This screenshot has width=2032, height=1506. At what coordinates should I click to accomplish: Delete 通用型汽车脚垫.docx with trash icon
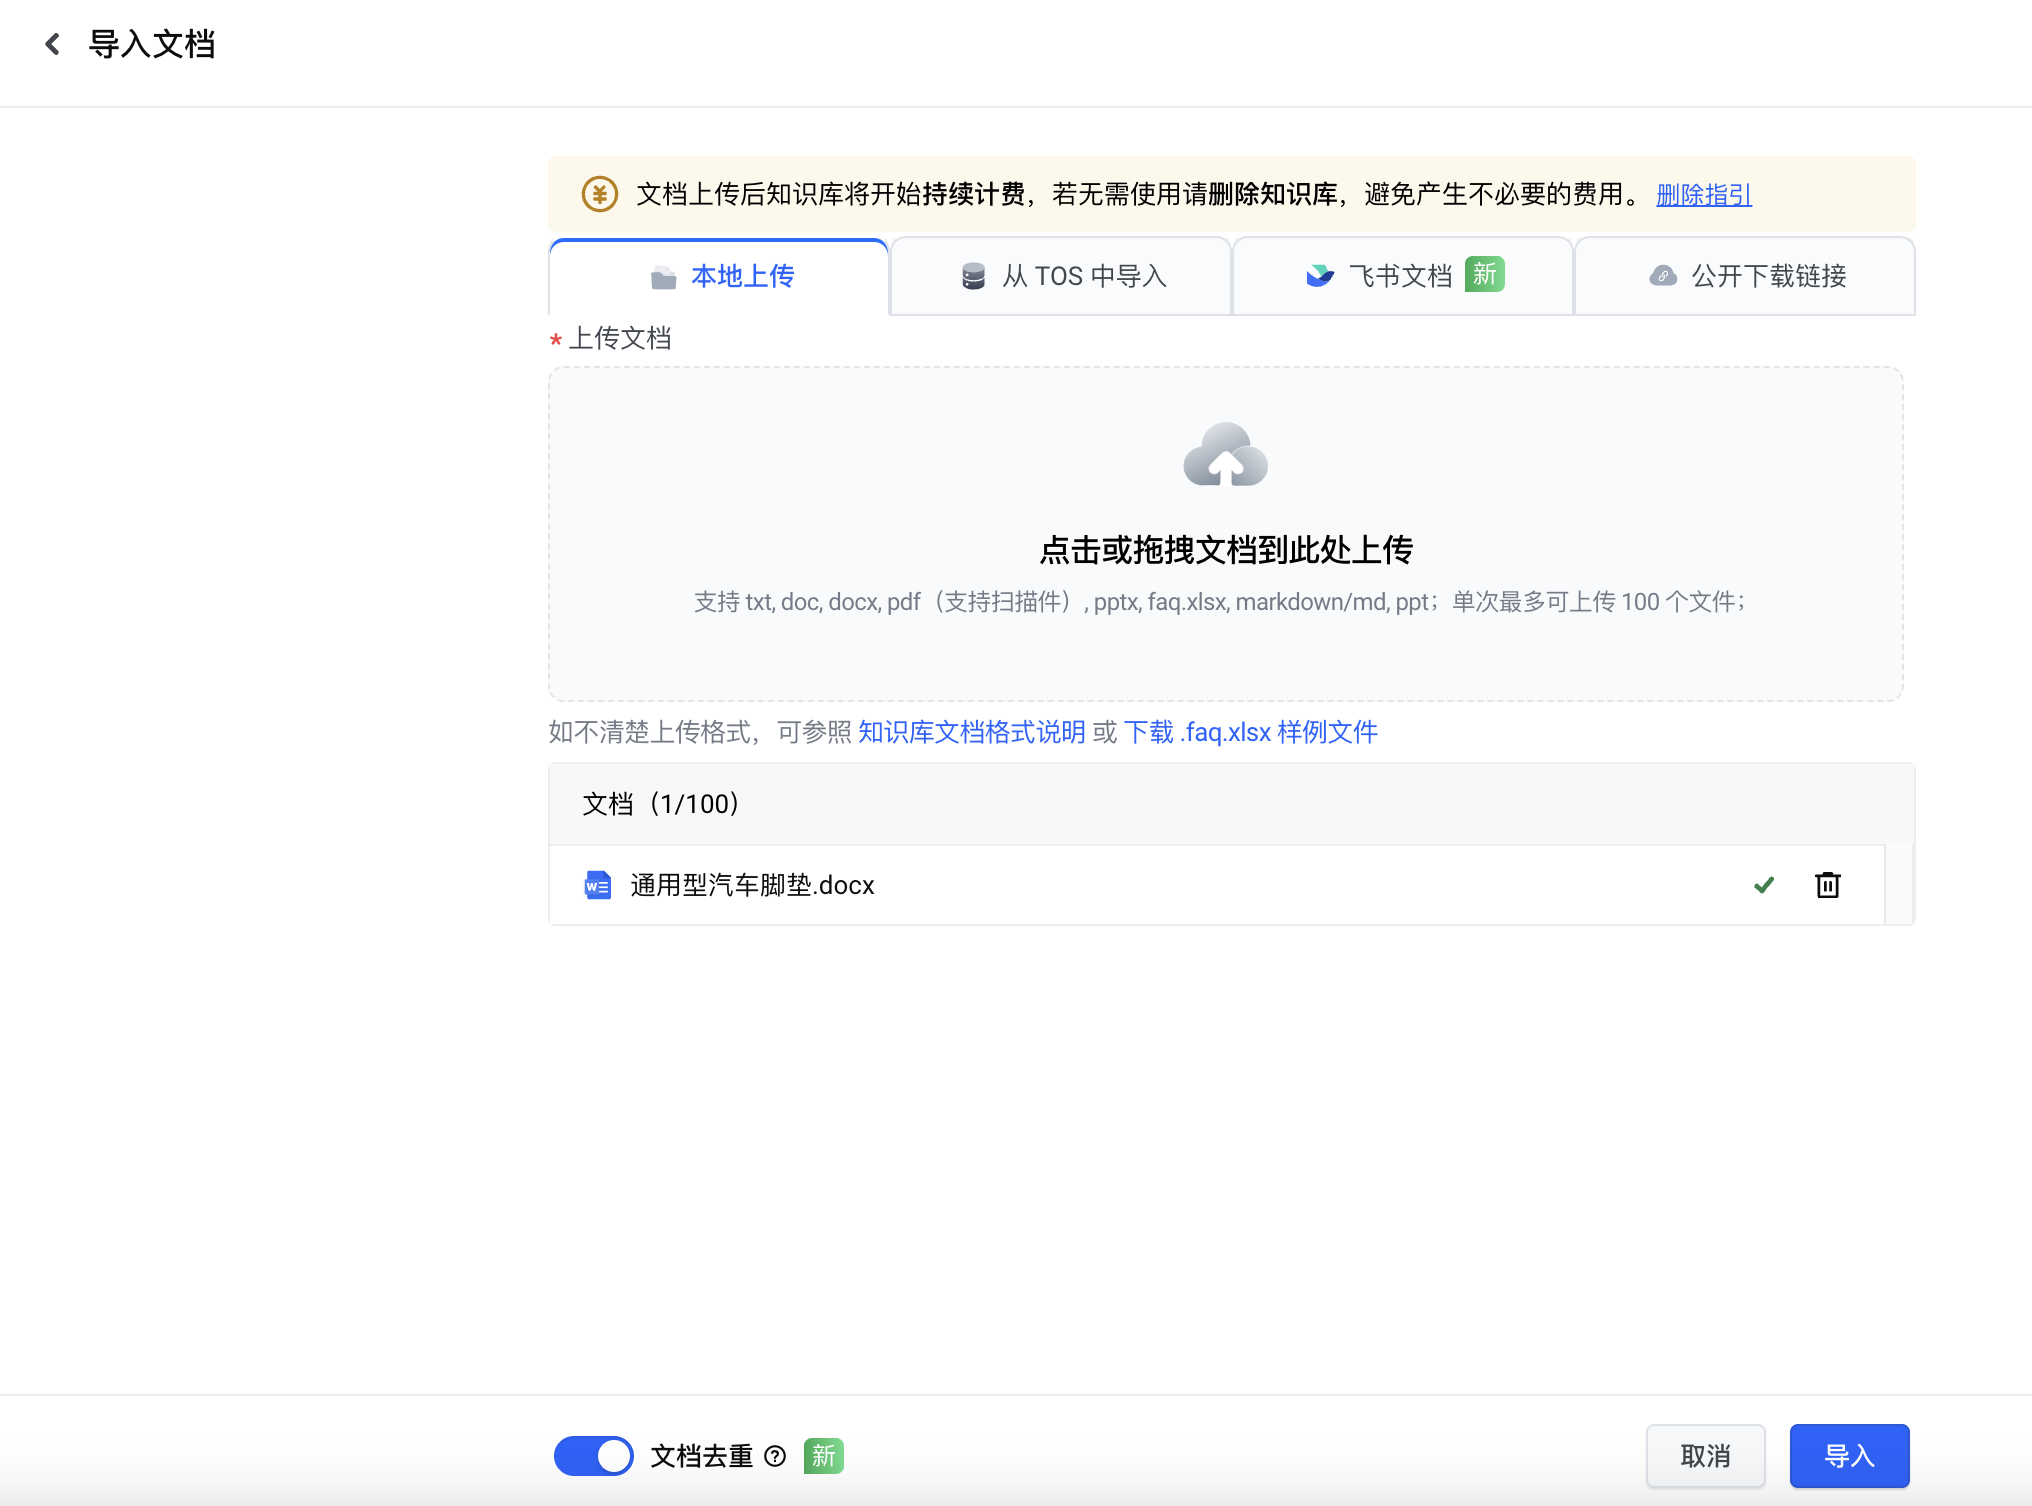click(1827, 885)
